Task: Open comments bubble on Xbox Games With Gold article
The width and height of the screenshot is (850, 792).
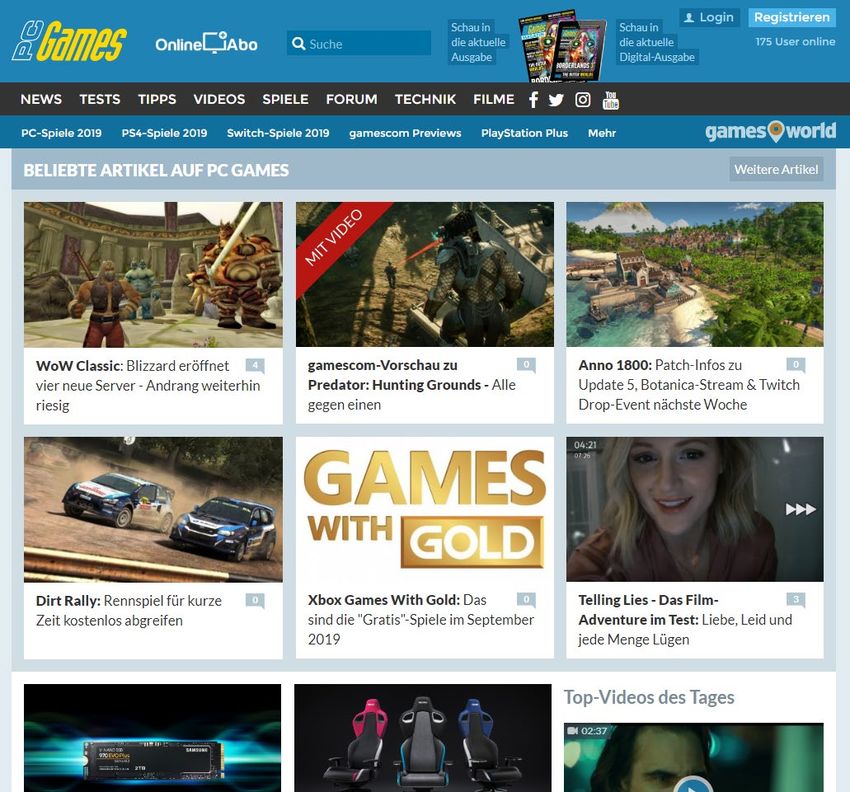Action: 526,600
